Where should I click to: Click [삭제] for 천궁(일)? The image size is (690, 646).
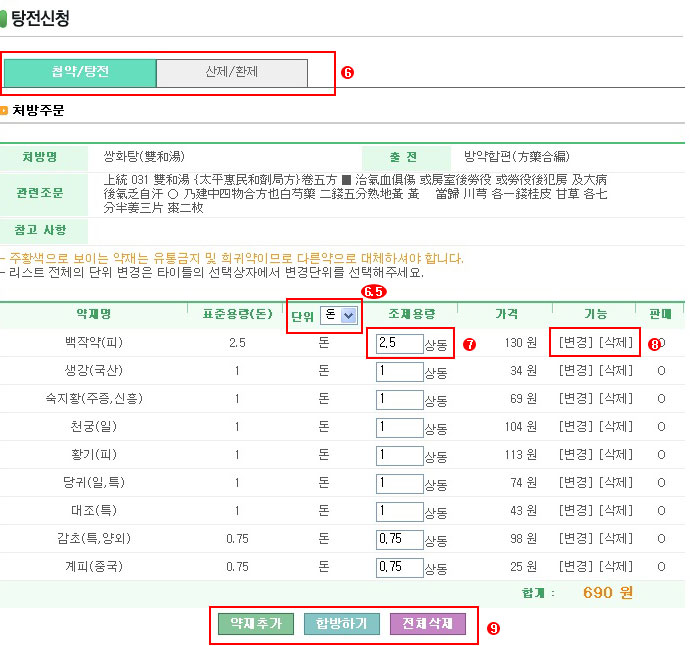click(615, 427)
